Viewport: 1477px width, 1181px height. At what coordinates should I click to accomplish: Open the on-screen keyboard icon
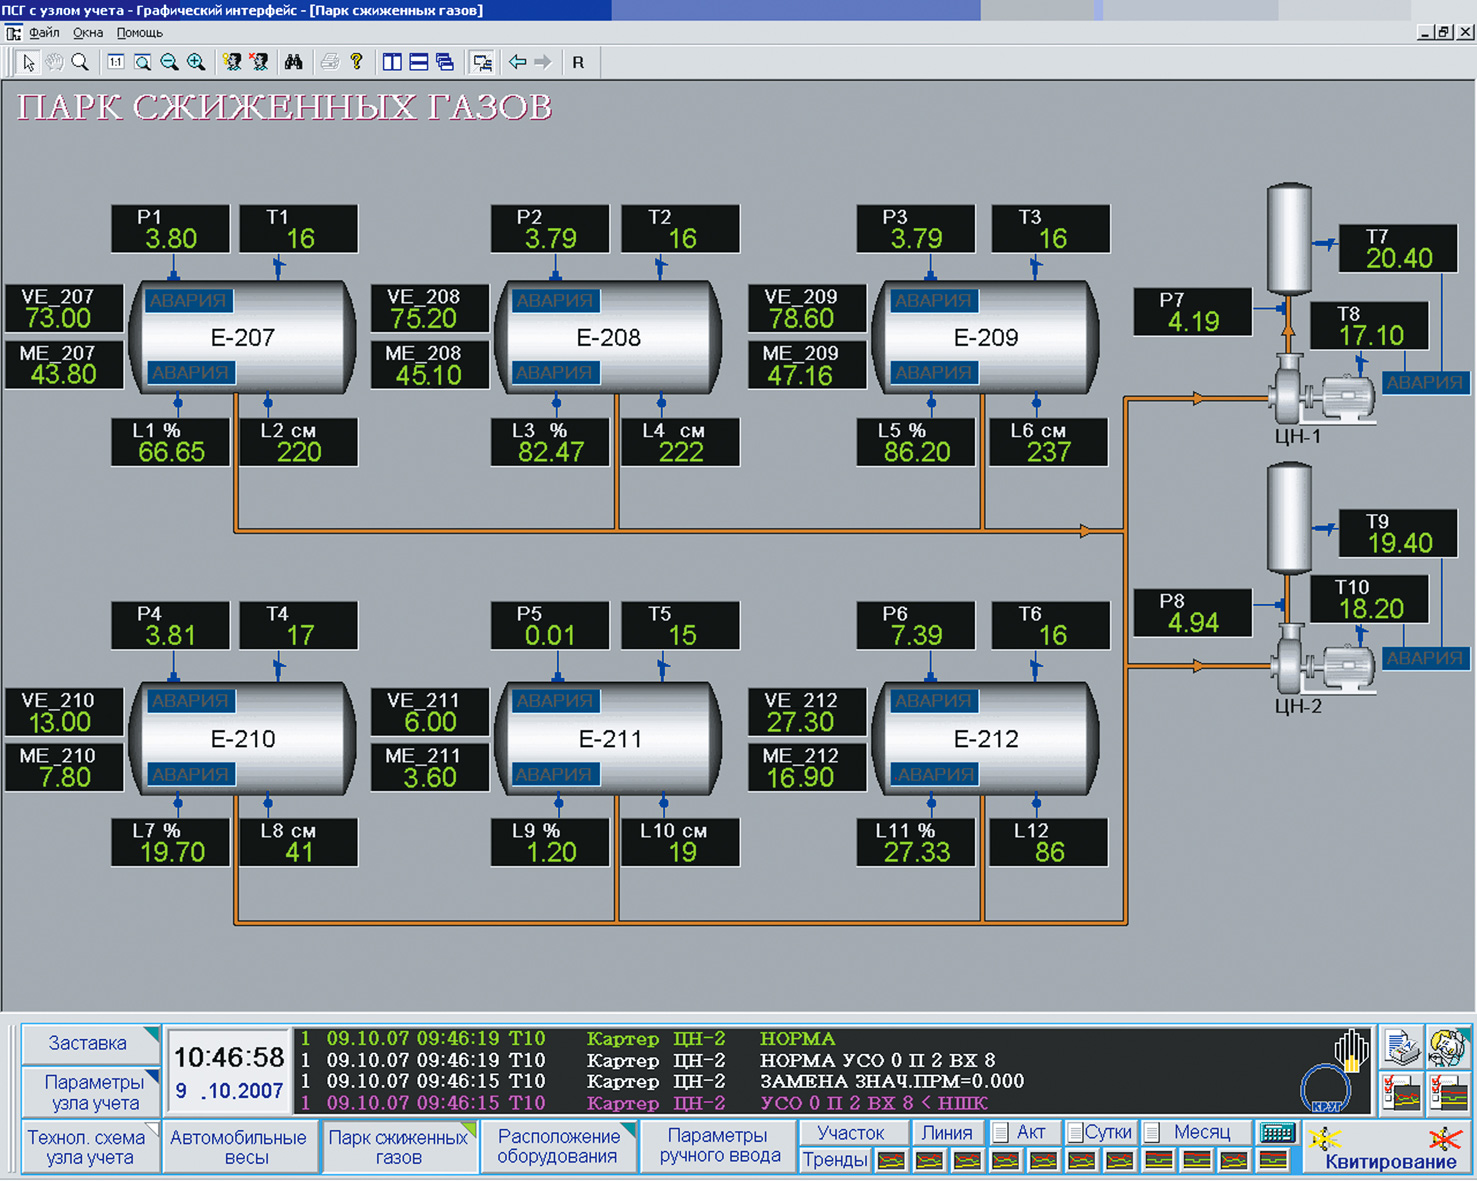point(1277,1133)
